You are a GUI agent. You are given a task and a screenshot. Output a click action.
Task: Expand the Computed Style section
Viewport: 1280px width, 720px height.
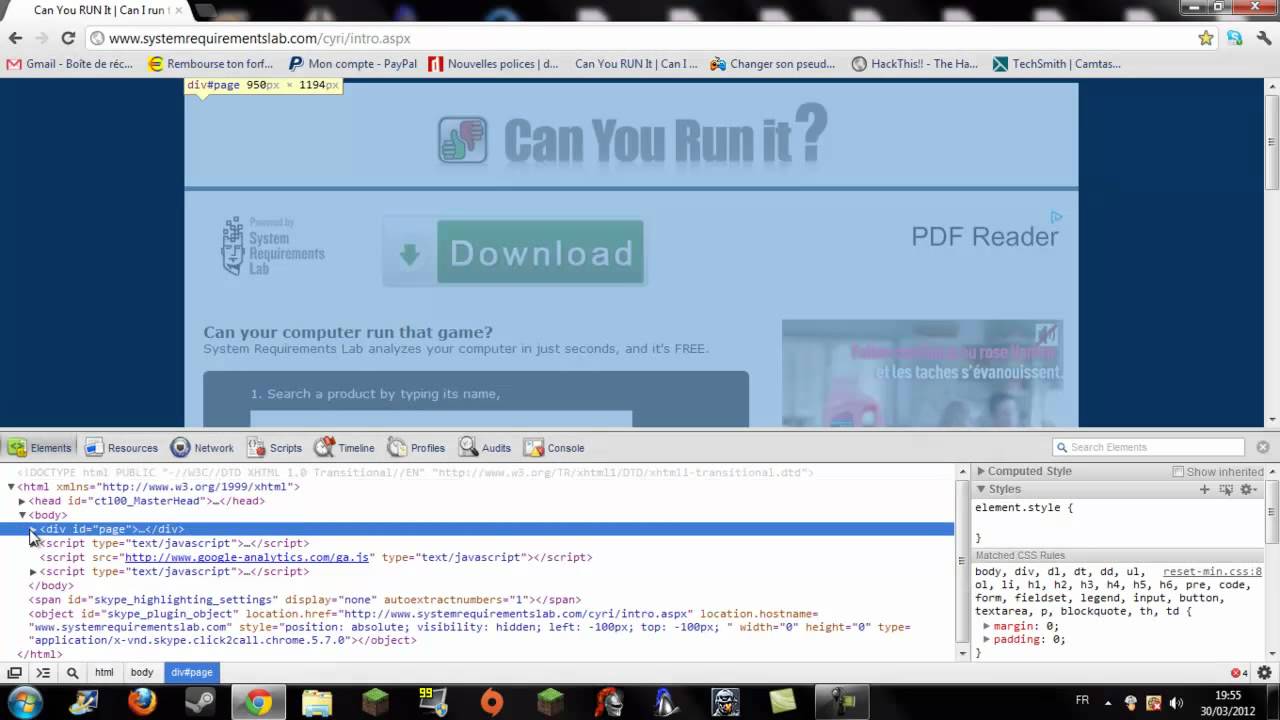tap(981, 471)
